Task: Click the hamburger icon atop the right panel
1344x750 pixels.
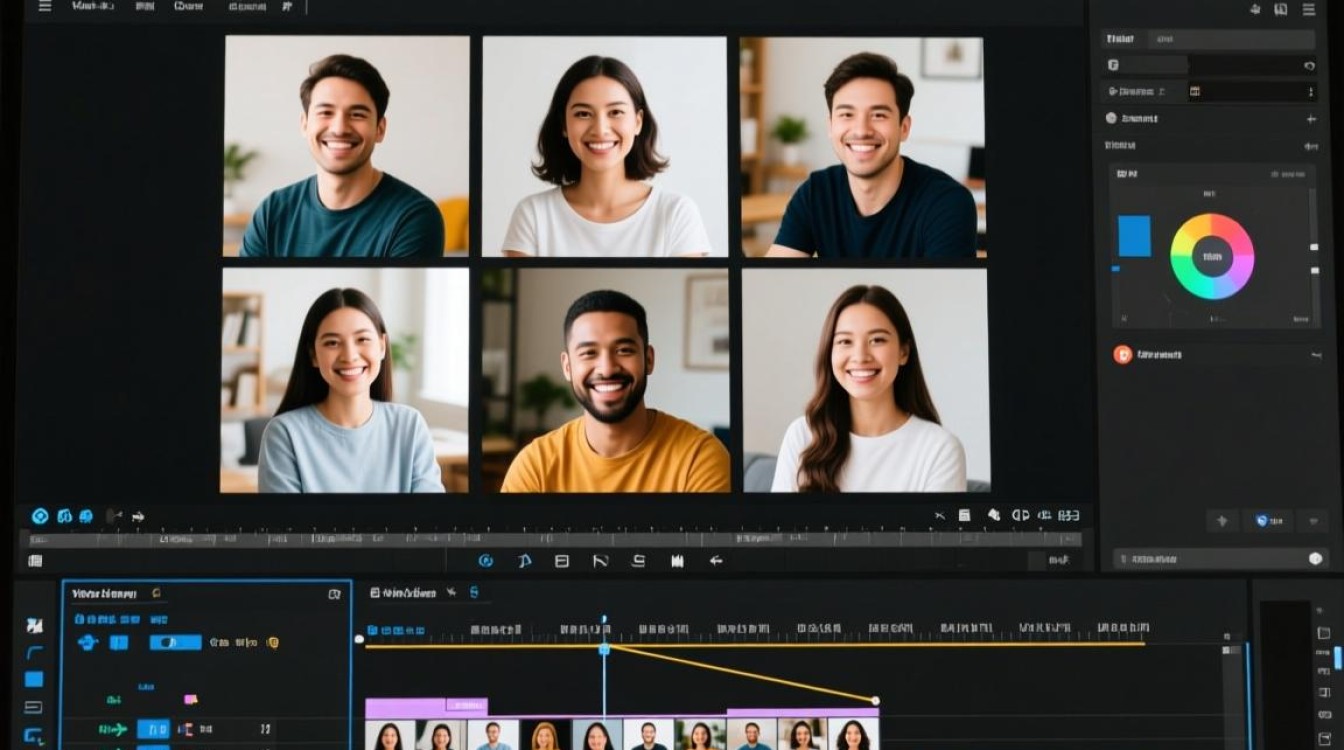Action: 1308,9
